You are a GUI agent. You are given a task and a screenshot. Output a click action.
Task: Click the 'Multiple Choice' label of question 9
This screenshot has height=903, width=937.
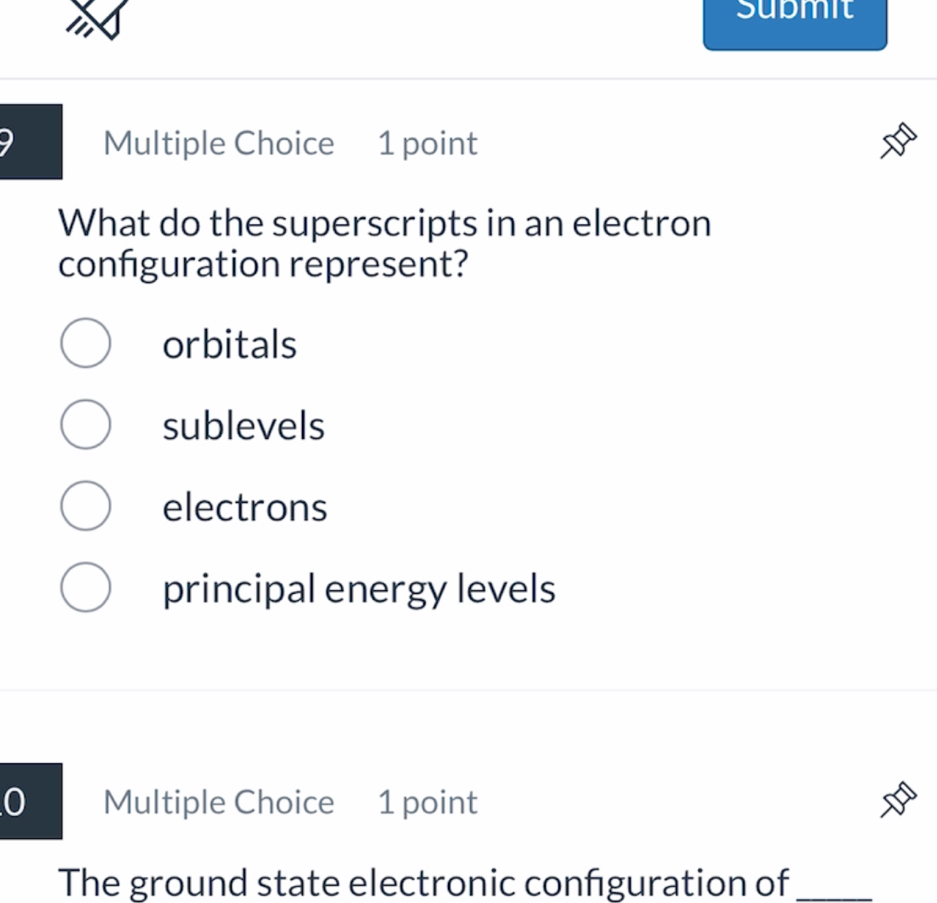[x=218, y=143]
